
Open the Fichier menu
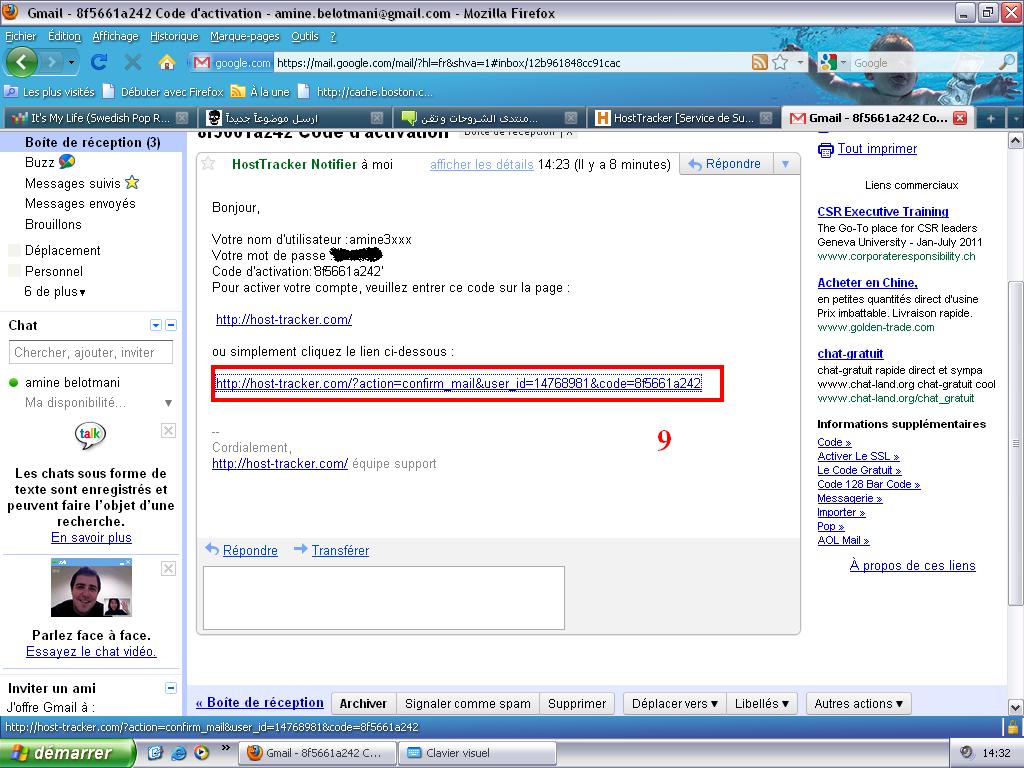tap(21, 37)
